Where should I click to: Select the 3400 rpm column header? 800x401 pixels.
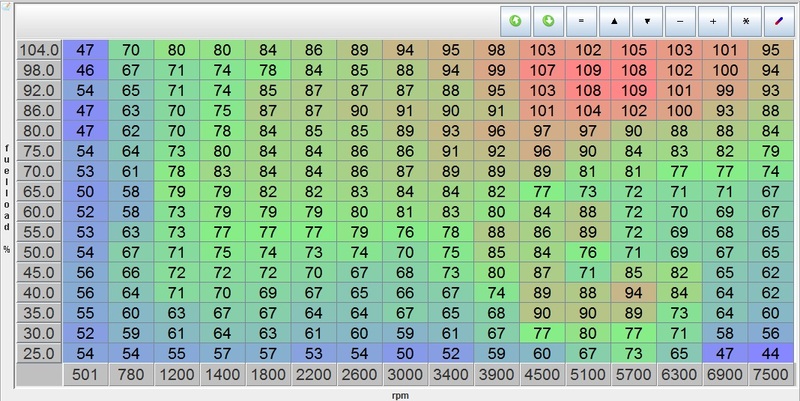point(451,375)
